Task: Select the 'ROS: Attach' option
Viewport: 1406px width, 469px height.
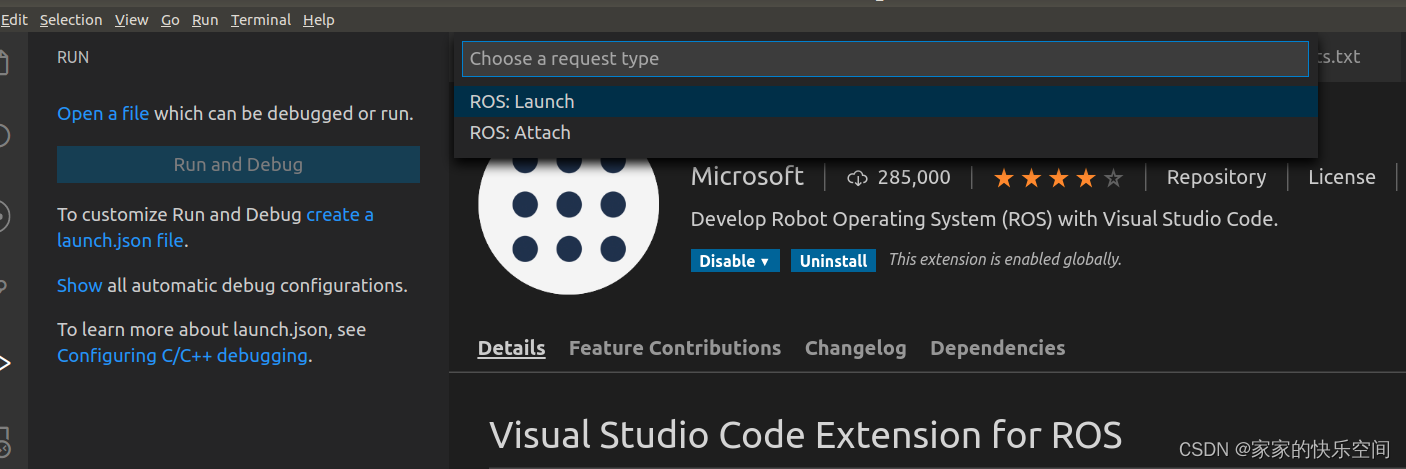Action: pyautogui.click(x=885, y=133)
